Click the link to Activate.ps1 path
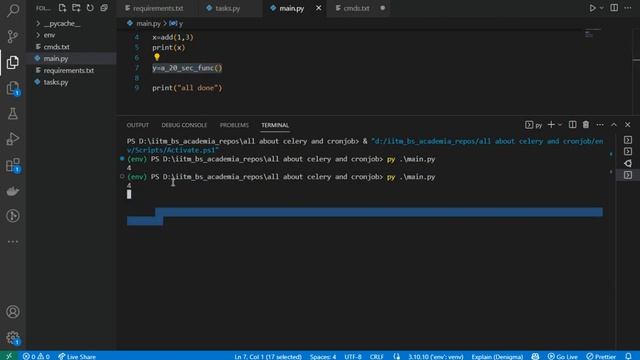 [x=365, y=145]
